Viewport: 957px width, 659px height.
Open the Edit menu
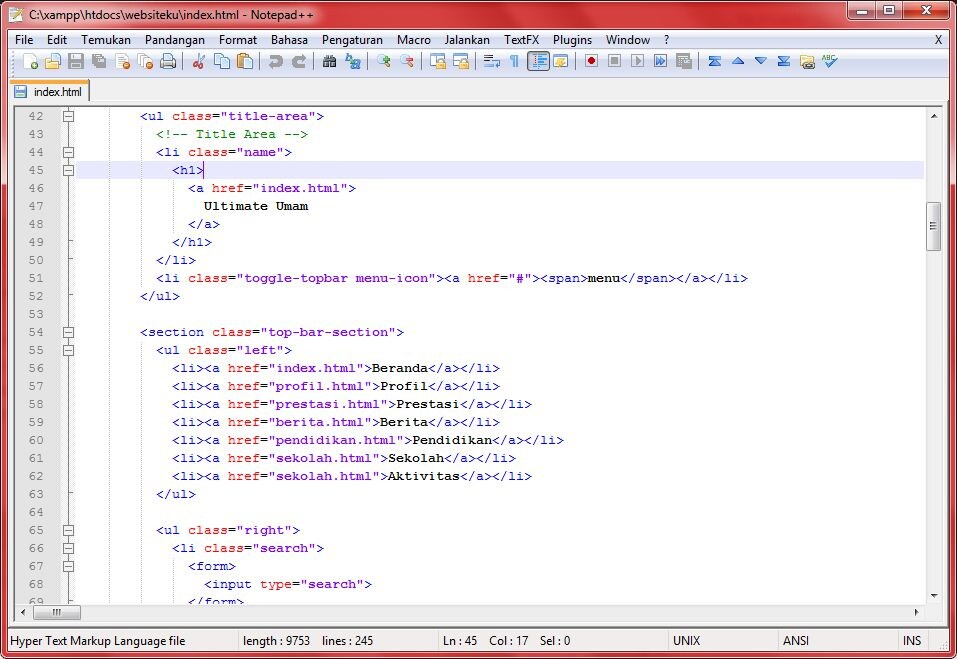[x=57, y=40]
